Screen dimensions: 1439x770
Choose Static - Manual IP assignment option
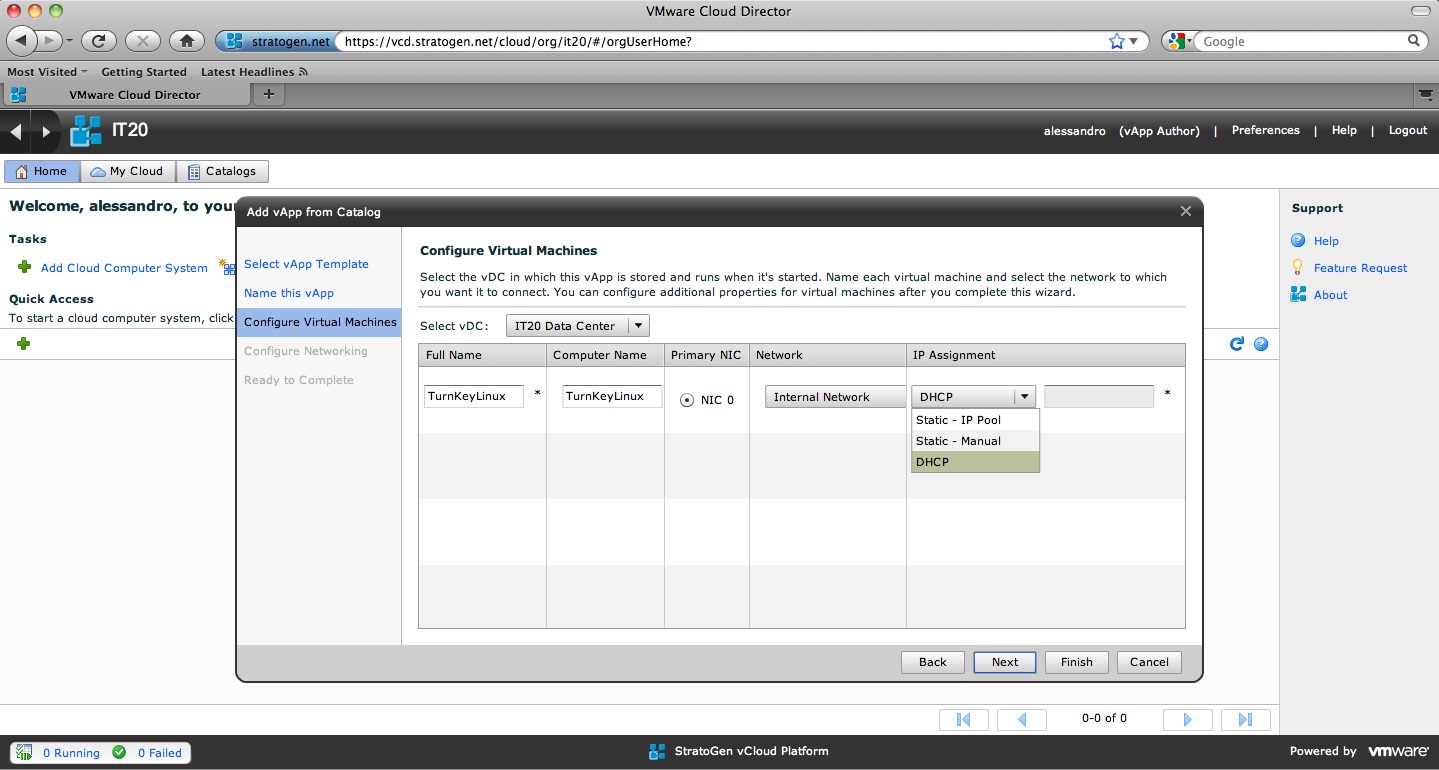click(x=958, y=441)
